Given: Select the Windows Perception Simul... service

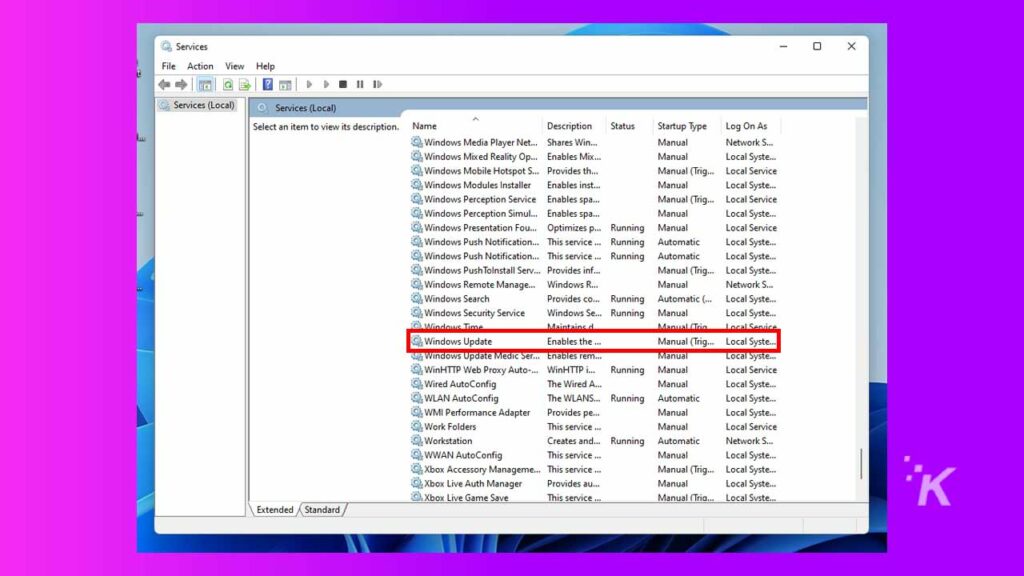Looking at the screenshot, I should point(594,214).
